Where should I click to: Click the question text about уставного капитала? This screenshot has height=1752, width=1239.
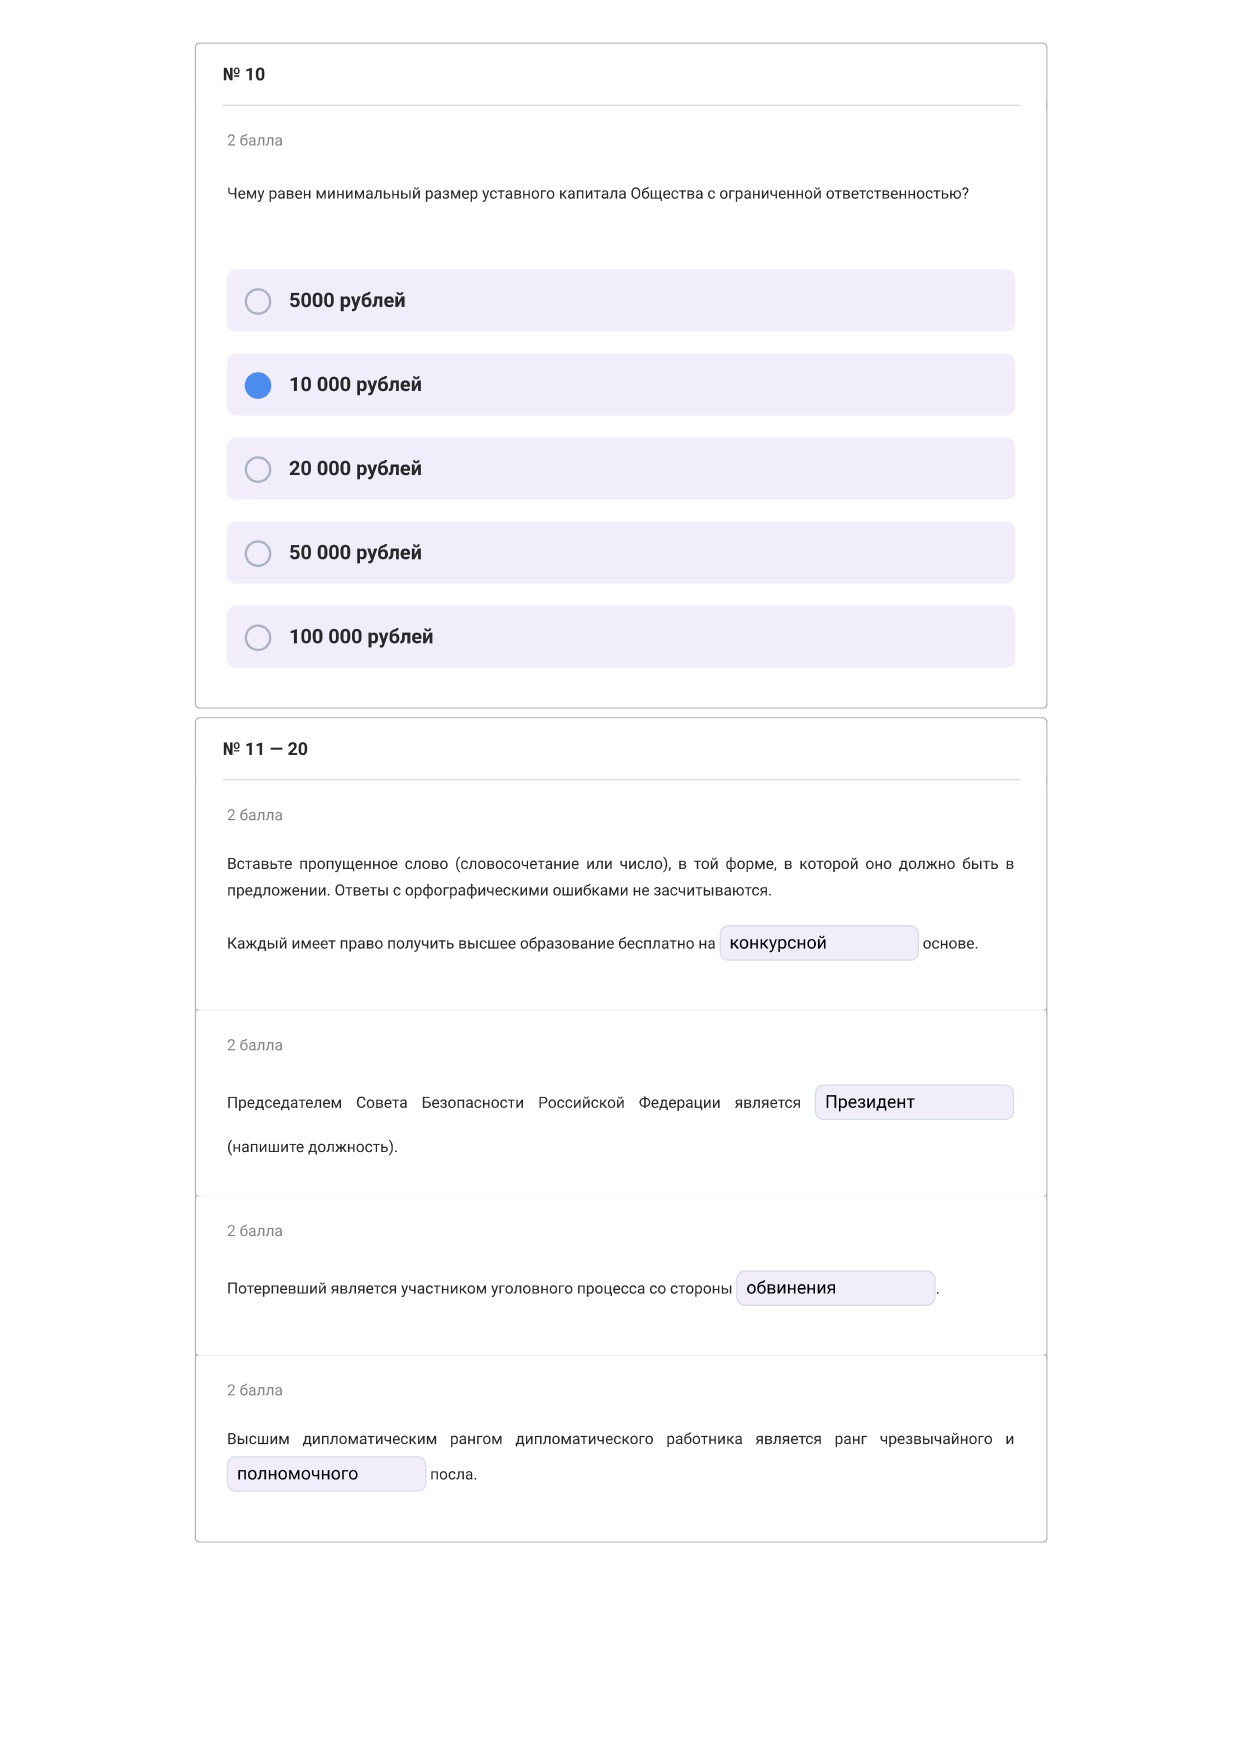point(598,194)
